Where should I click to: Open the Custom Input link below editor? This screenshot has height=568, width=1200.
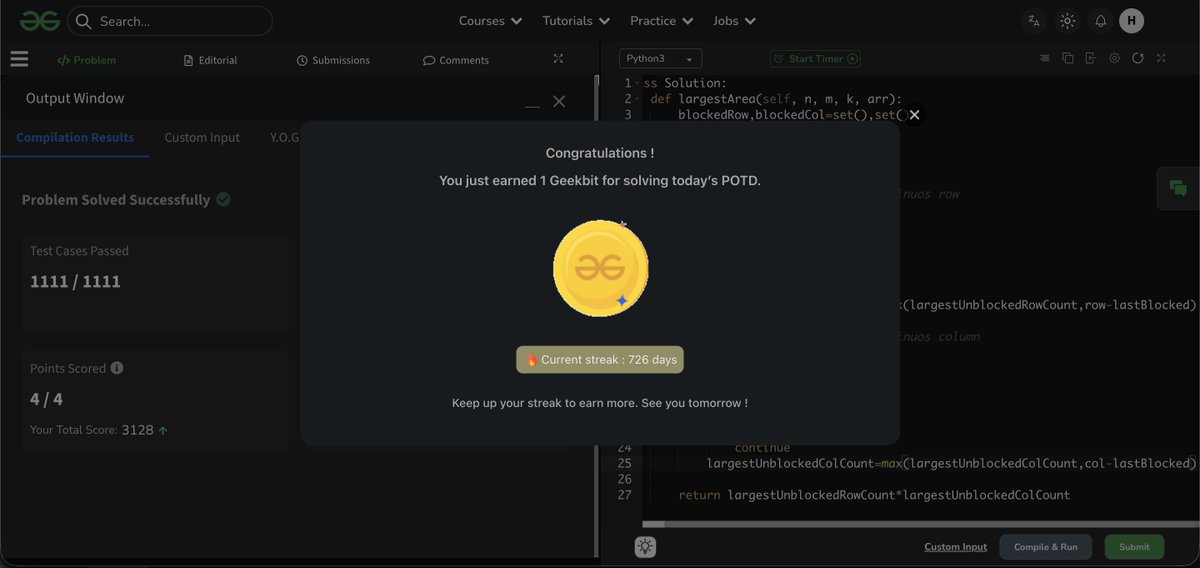[x=955, y=547]
